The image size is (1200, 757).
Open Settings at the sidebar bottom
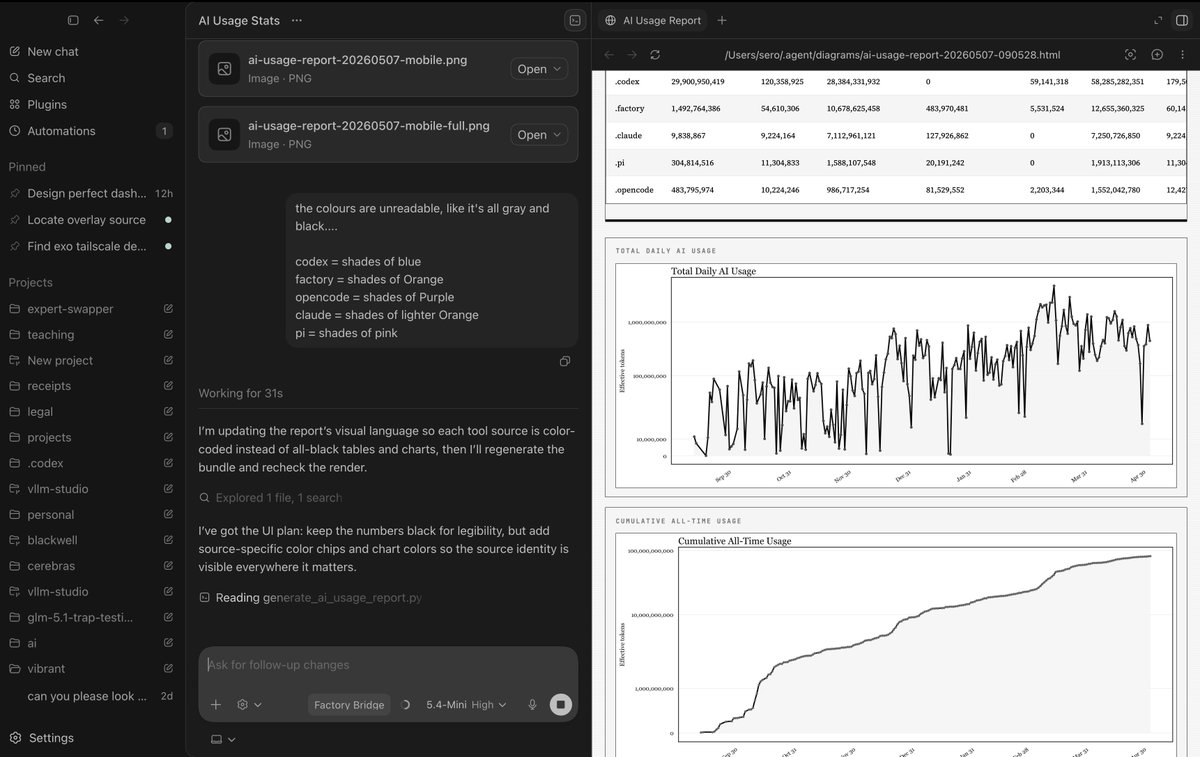50,738
